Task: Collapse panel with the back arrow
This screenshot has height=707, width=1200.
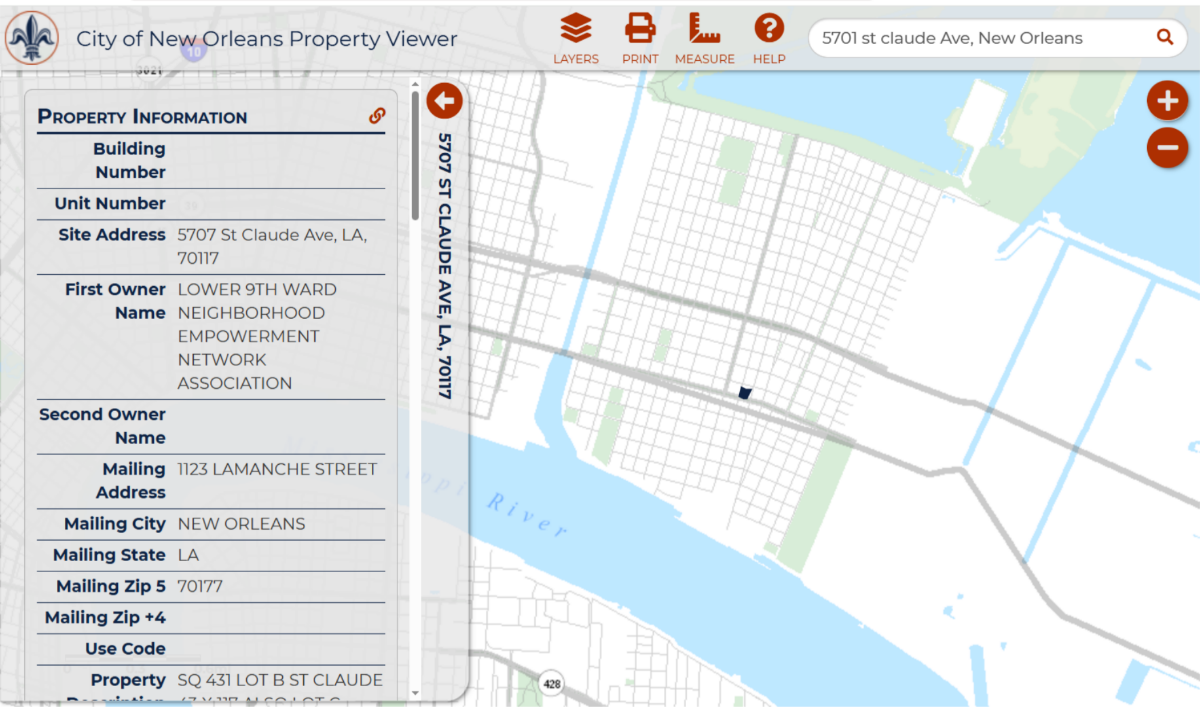Action: pyautogui.click(x=444, y=101)
